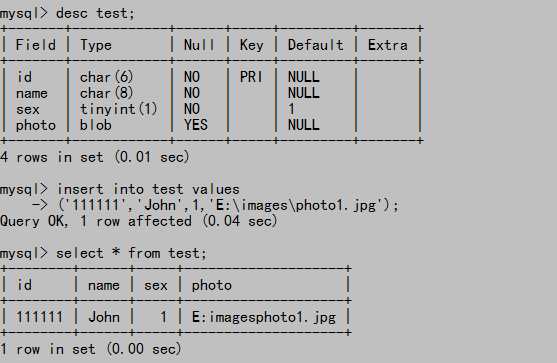Select the 'E:\images\photo1.jpg' string in insert
Image resolution: width=557 pixels, height=363 pixels.
[296, 205]
